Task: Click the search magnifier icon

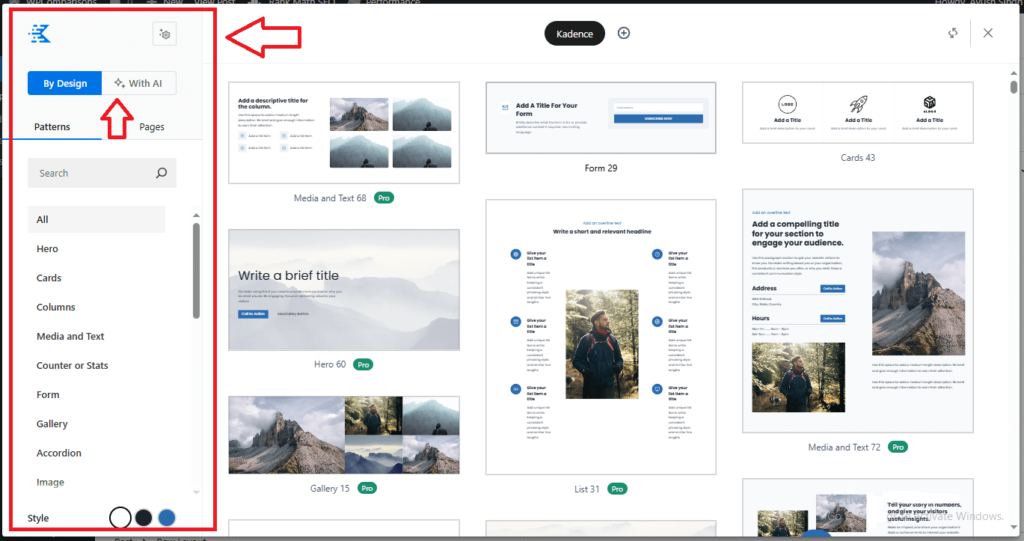Action: click(x=162, y=173)
